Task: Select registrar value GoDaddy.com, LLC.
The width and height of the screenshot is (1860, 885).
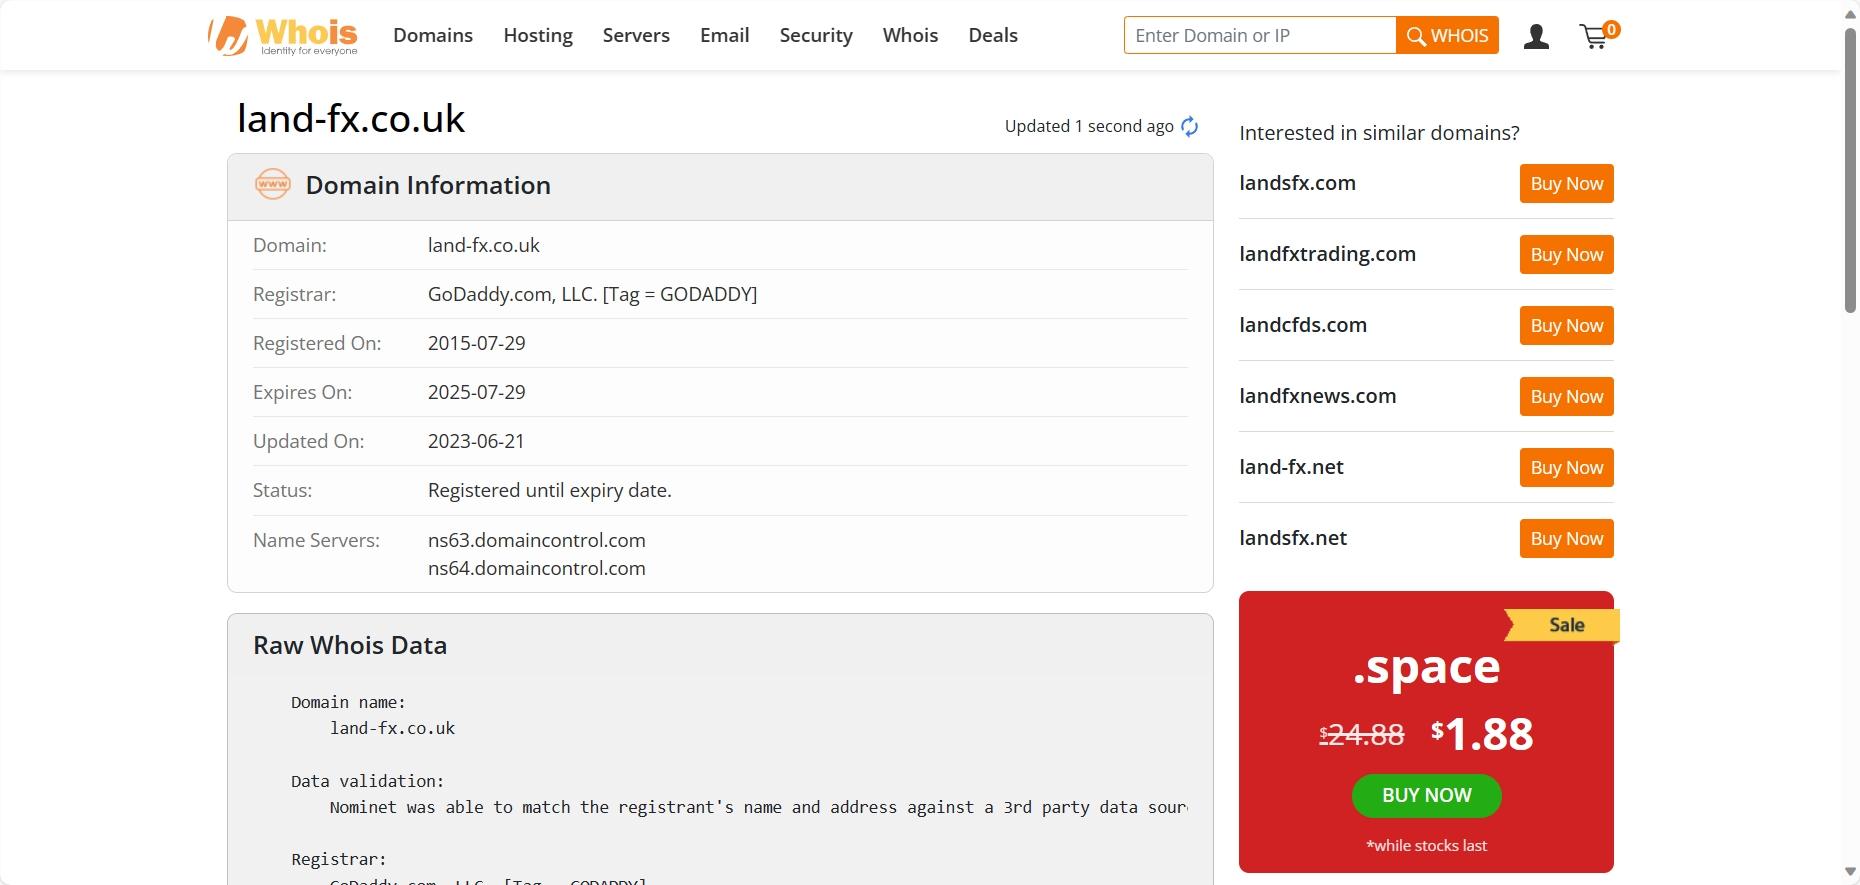Action: [x=592, y=294]
